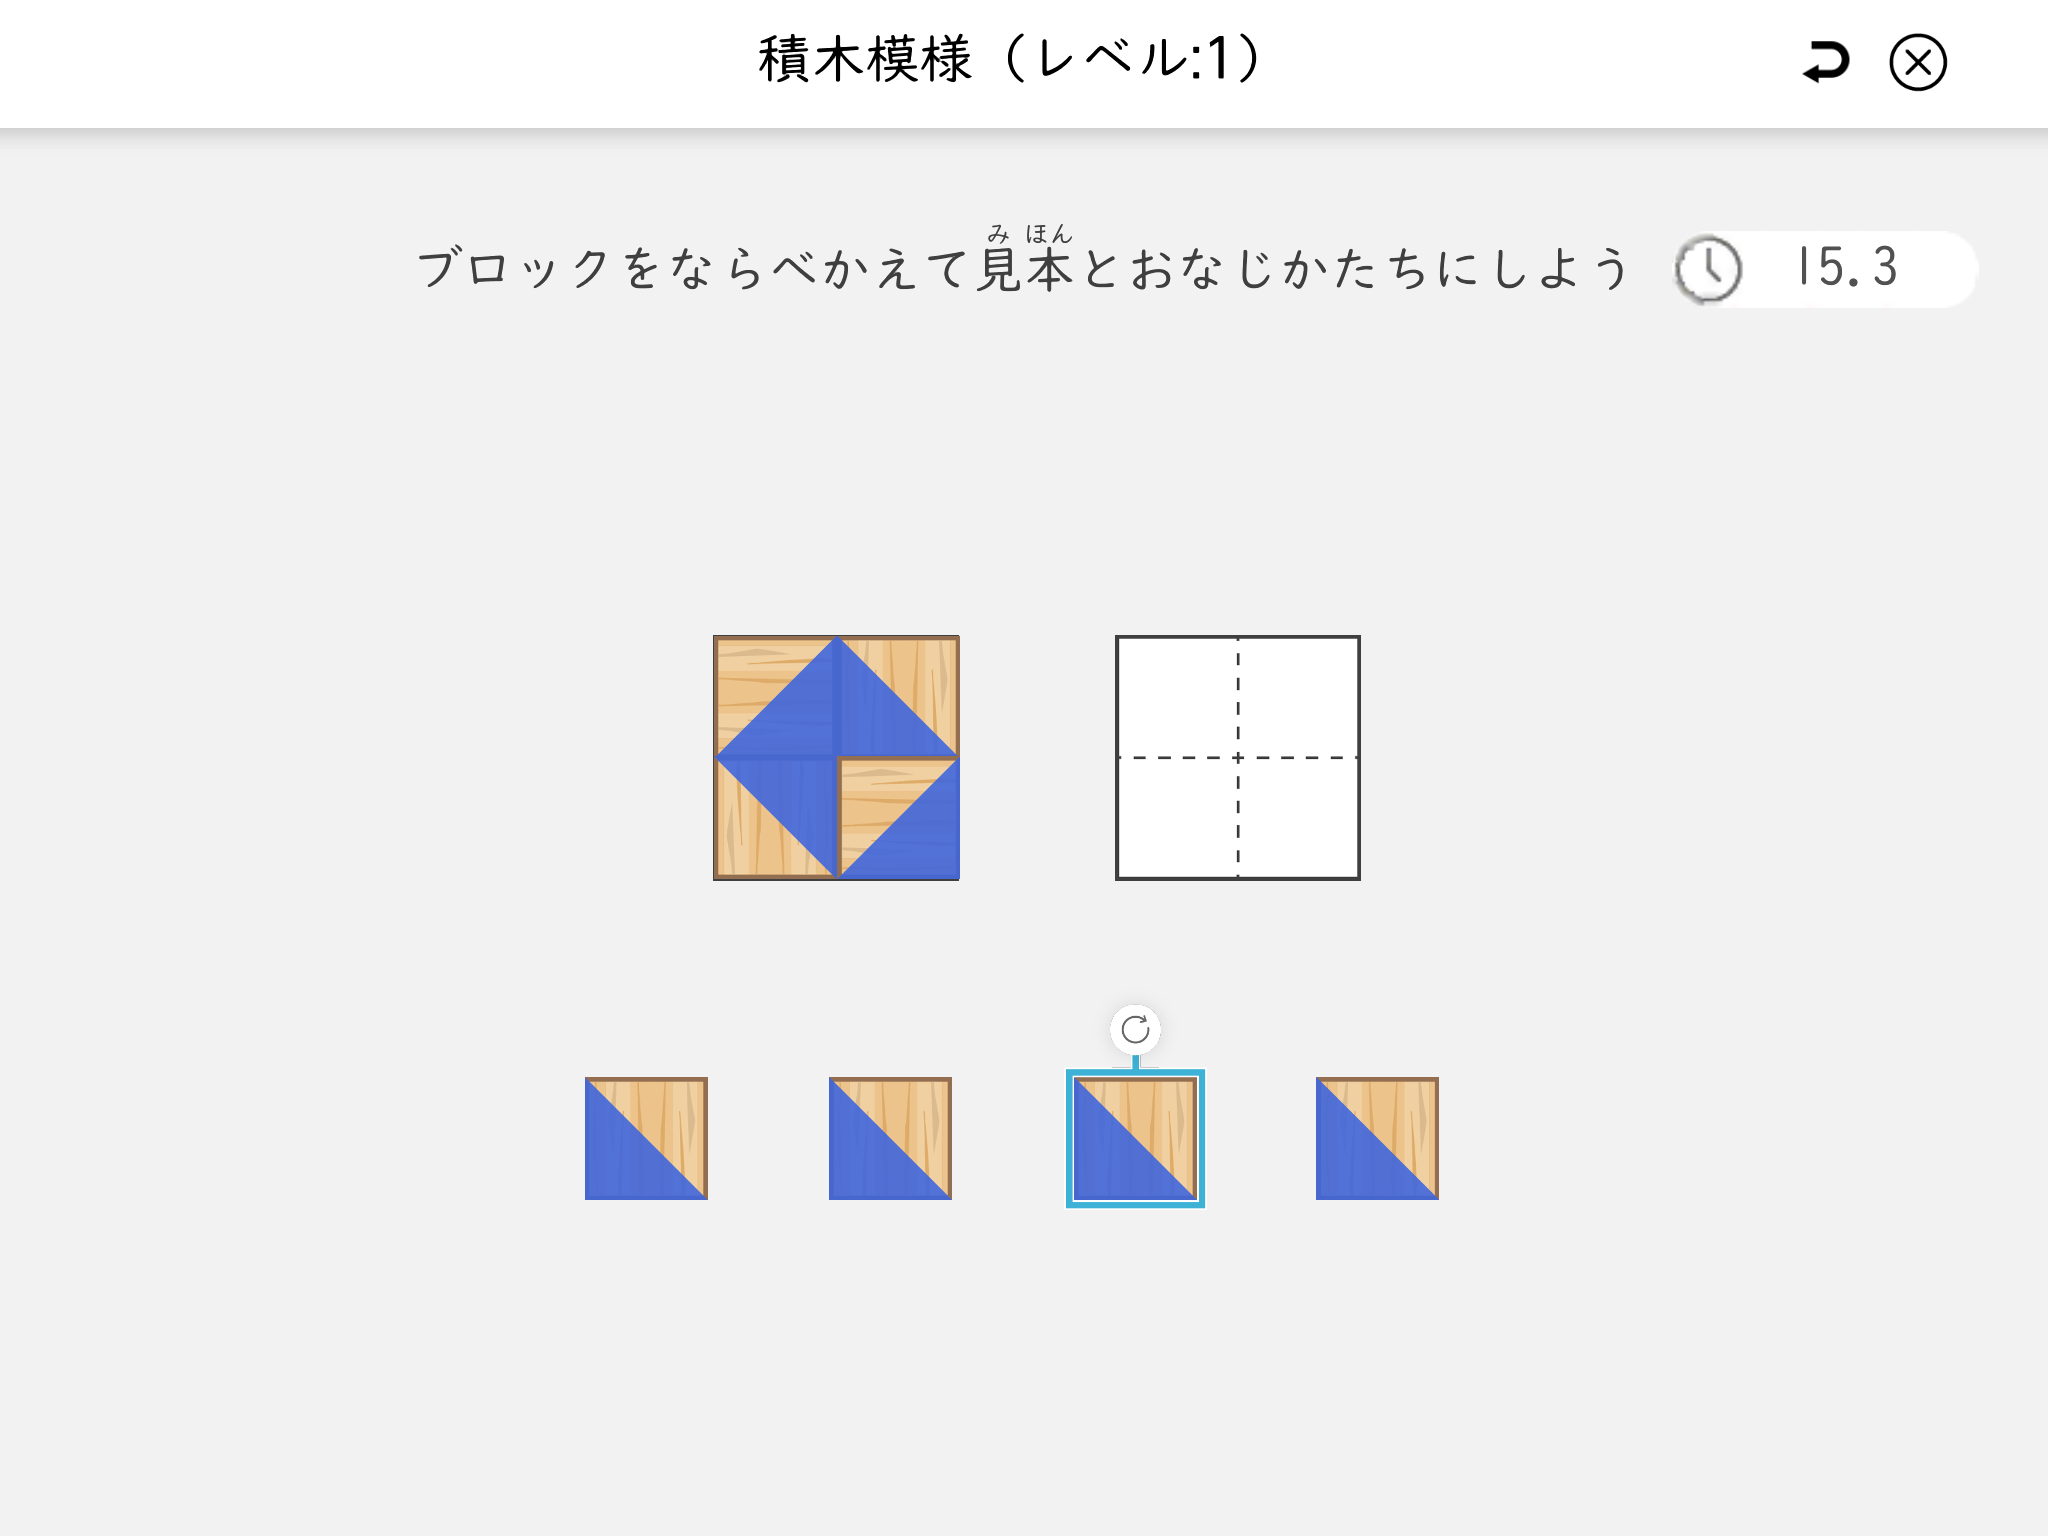This screenshot has width=2048, height=1536.
Task: Click the top-right tile of the sample pattern
Action: tap(898, 696)
